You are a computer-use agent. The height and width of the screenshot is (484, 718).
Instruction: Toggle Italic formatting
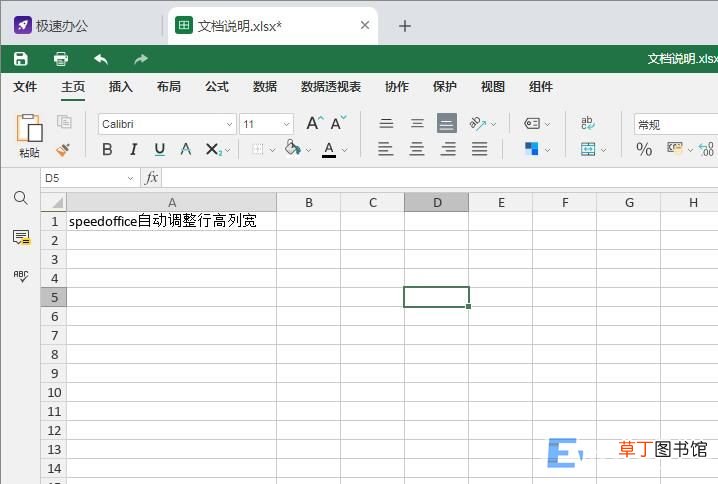[x=133, y=149]
